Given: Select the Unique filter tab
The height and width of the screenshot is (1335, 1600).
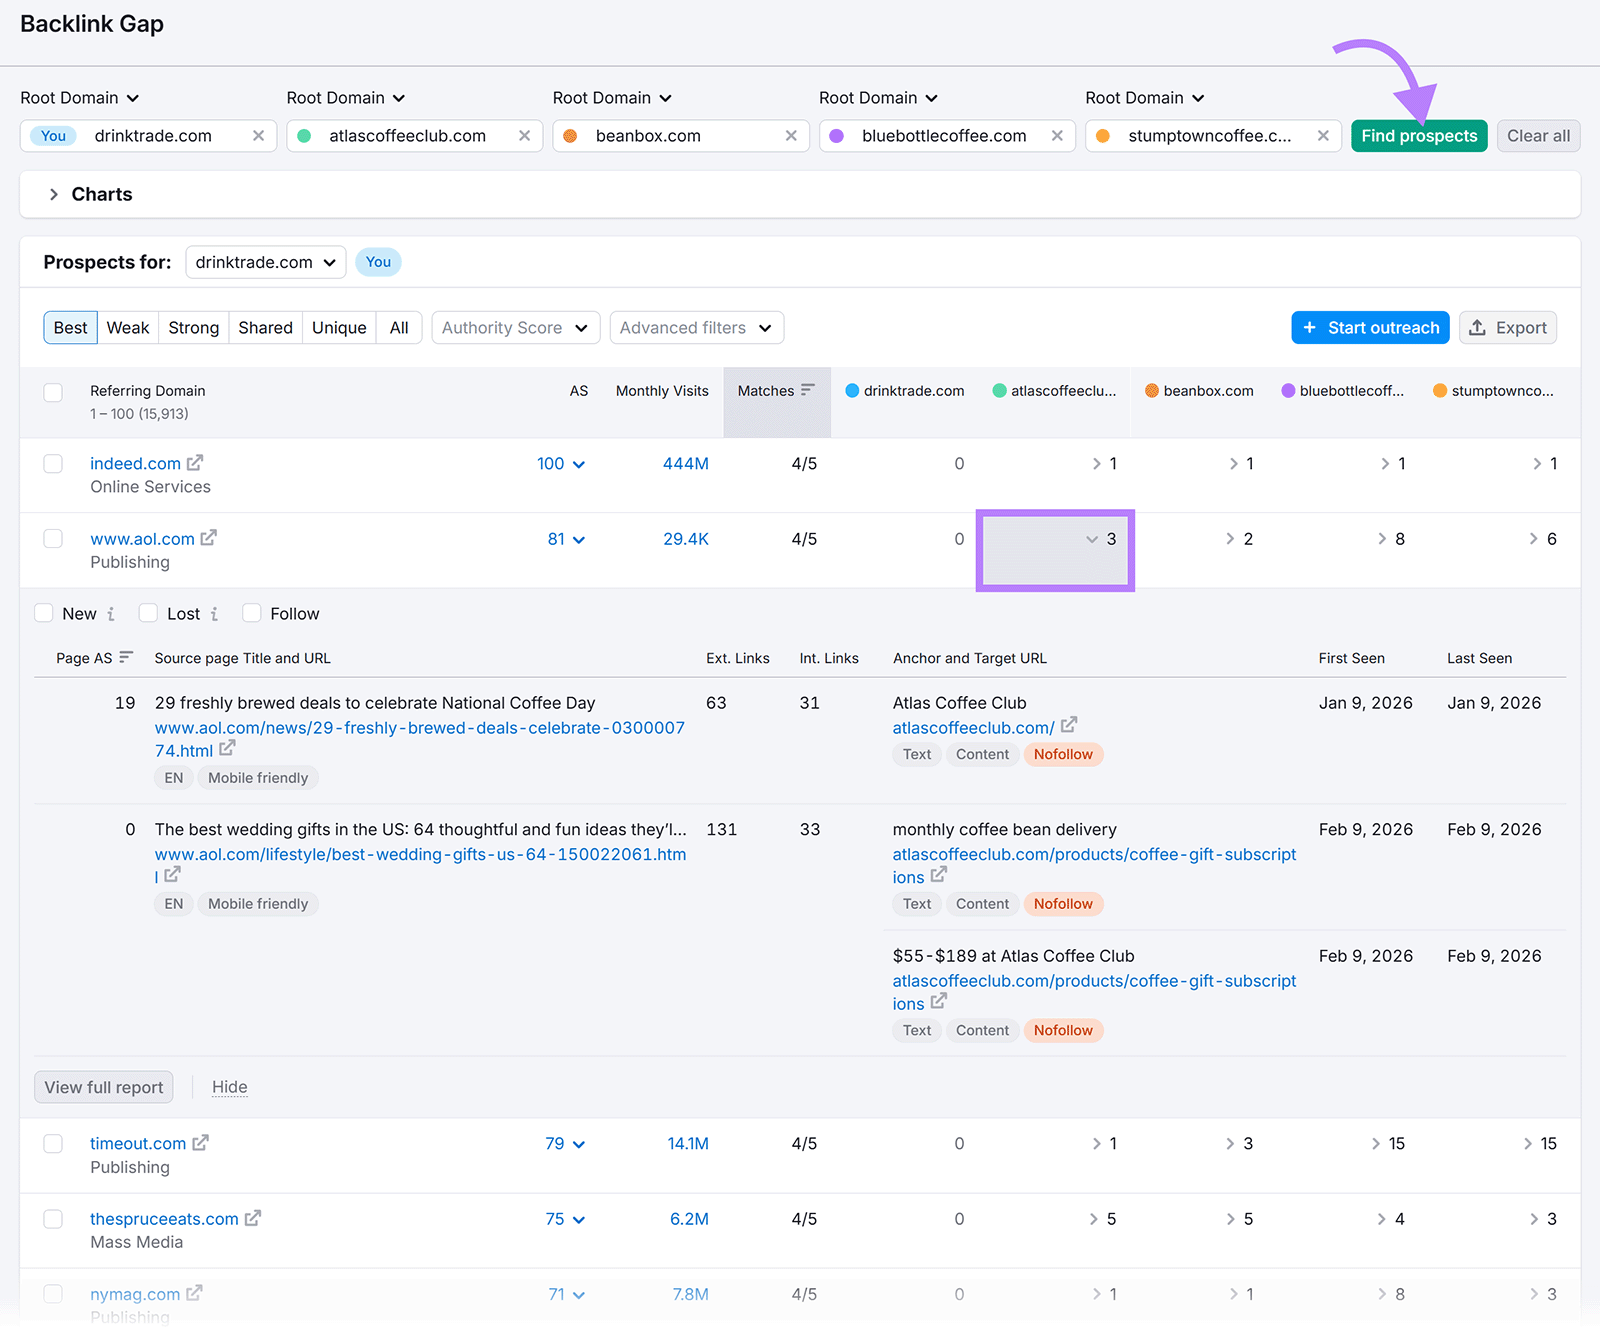Looking at the screenshot, I should click(x=338, y=327).
